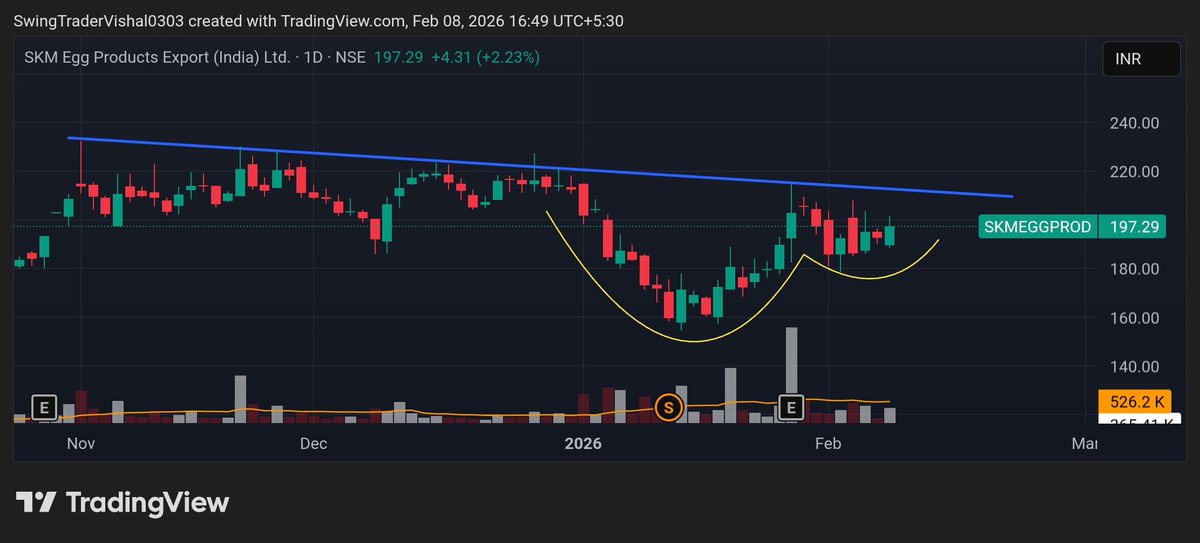Viewport: 1200px width, 543px height.
Task: Click the earnings E marker near February
Action: [792, 407]
